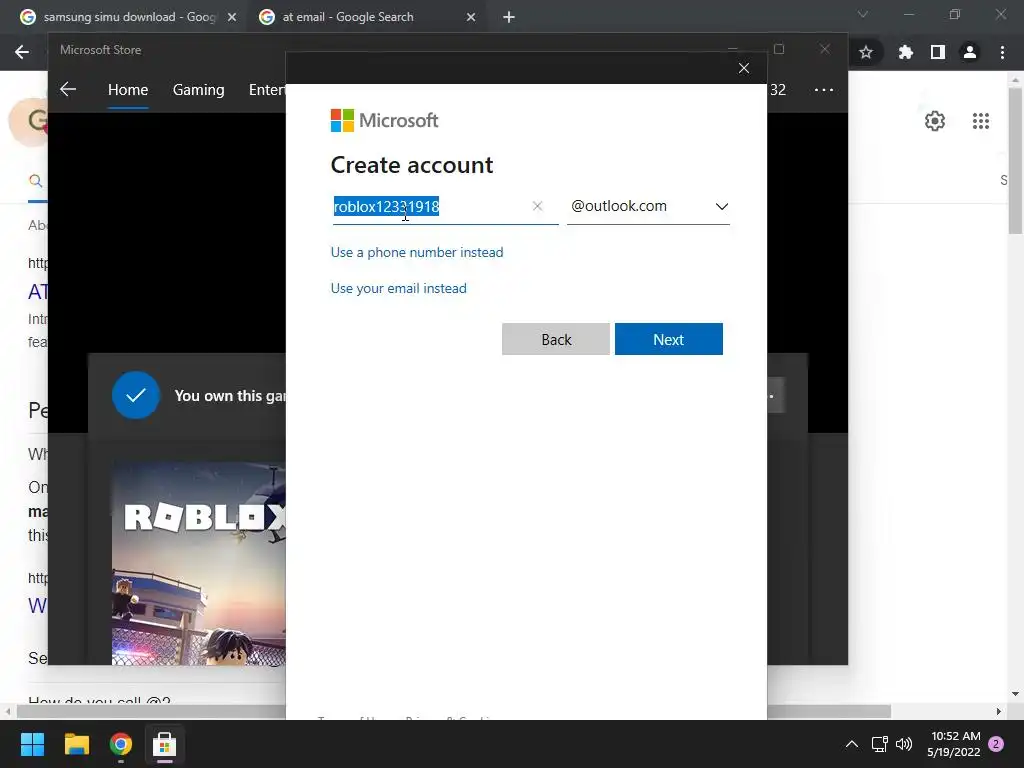Click the Microsoft logo in the dialog
The image size is (1024, 768).
385,120
